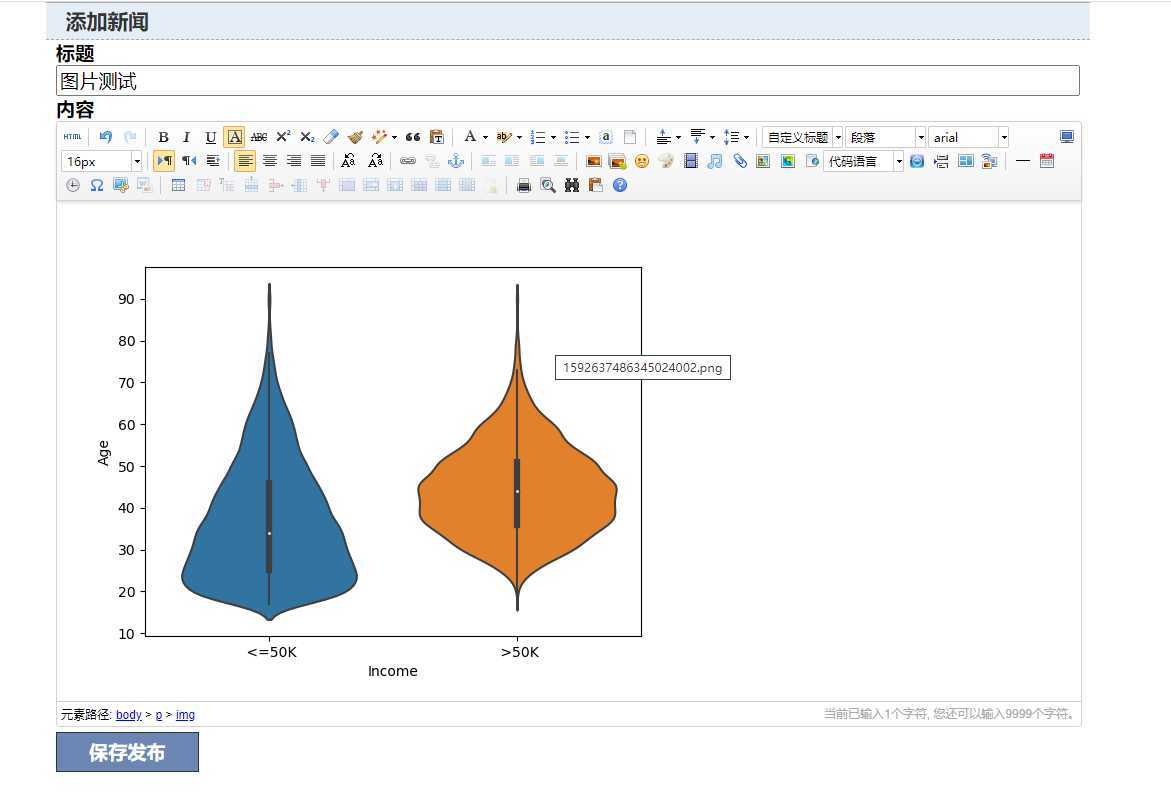Image resolution: width=1171 pixels, height=810 pixels.
Task: Toggle right-to-left text direction
Action: [x=189, y=161]
